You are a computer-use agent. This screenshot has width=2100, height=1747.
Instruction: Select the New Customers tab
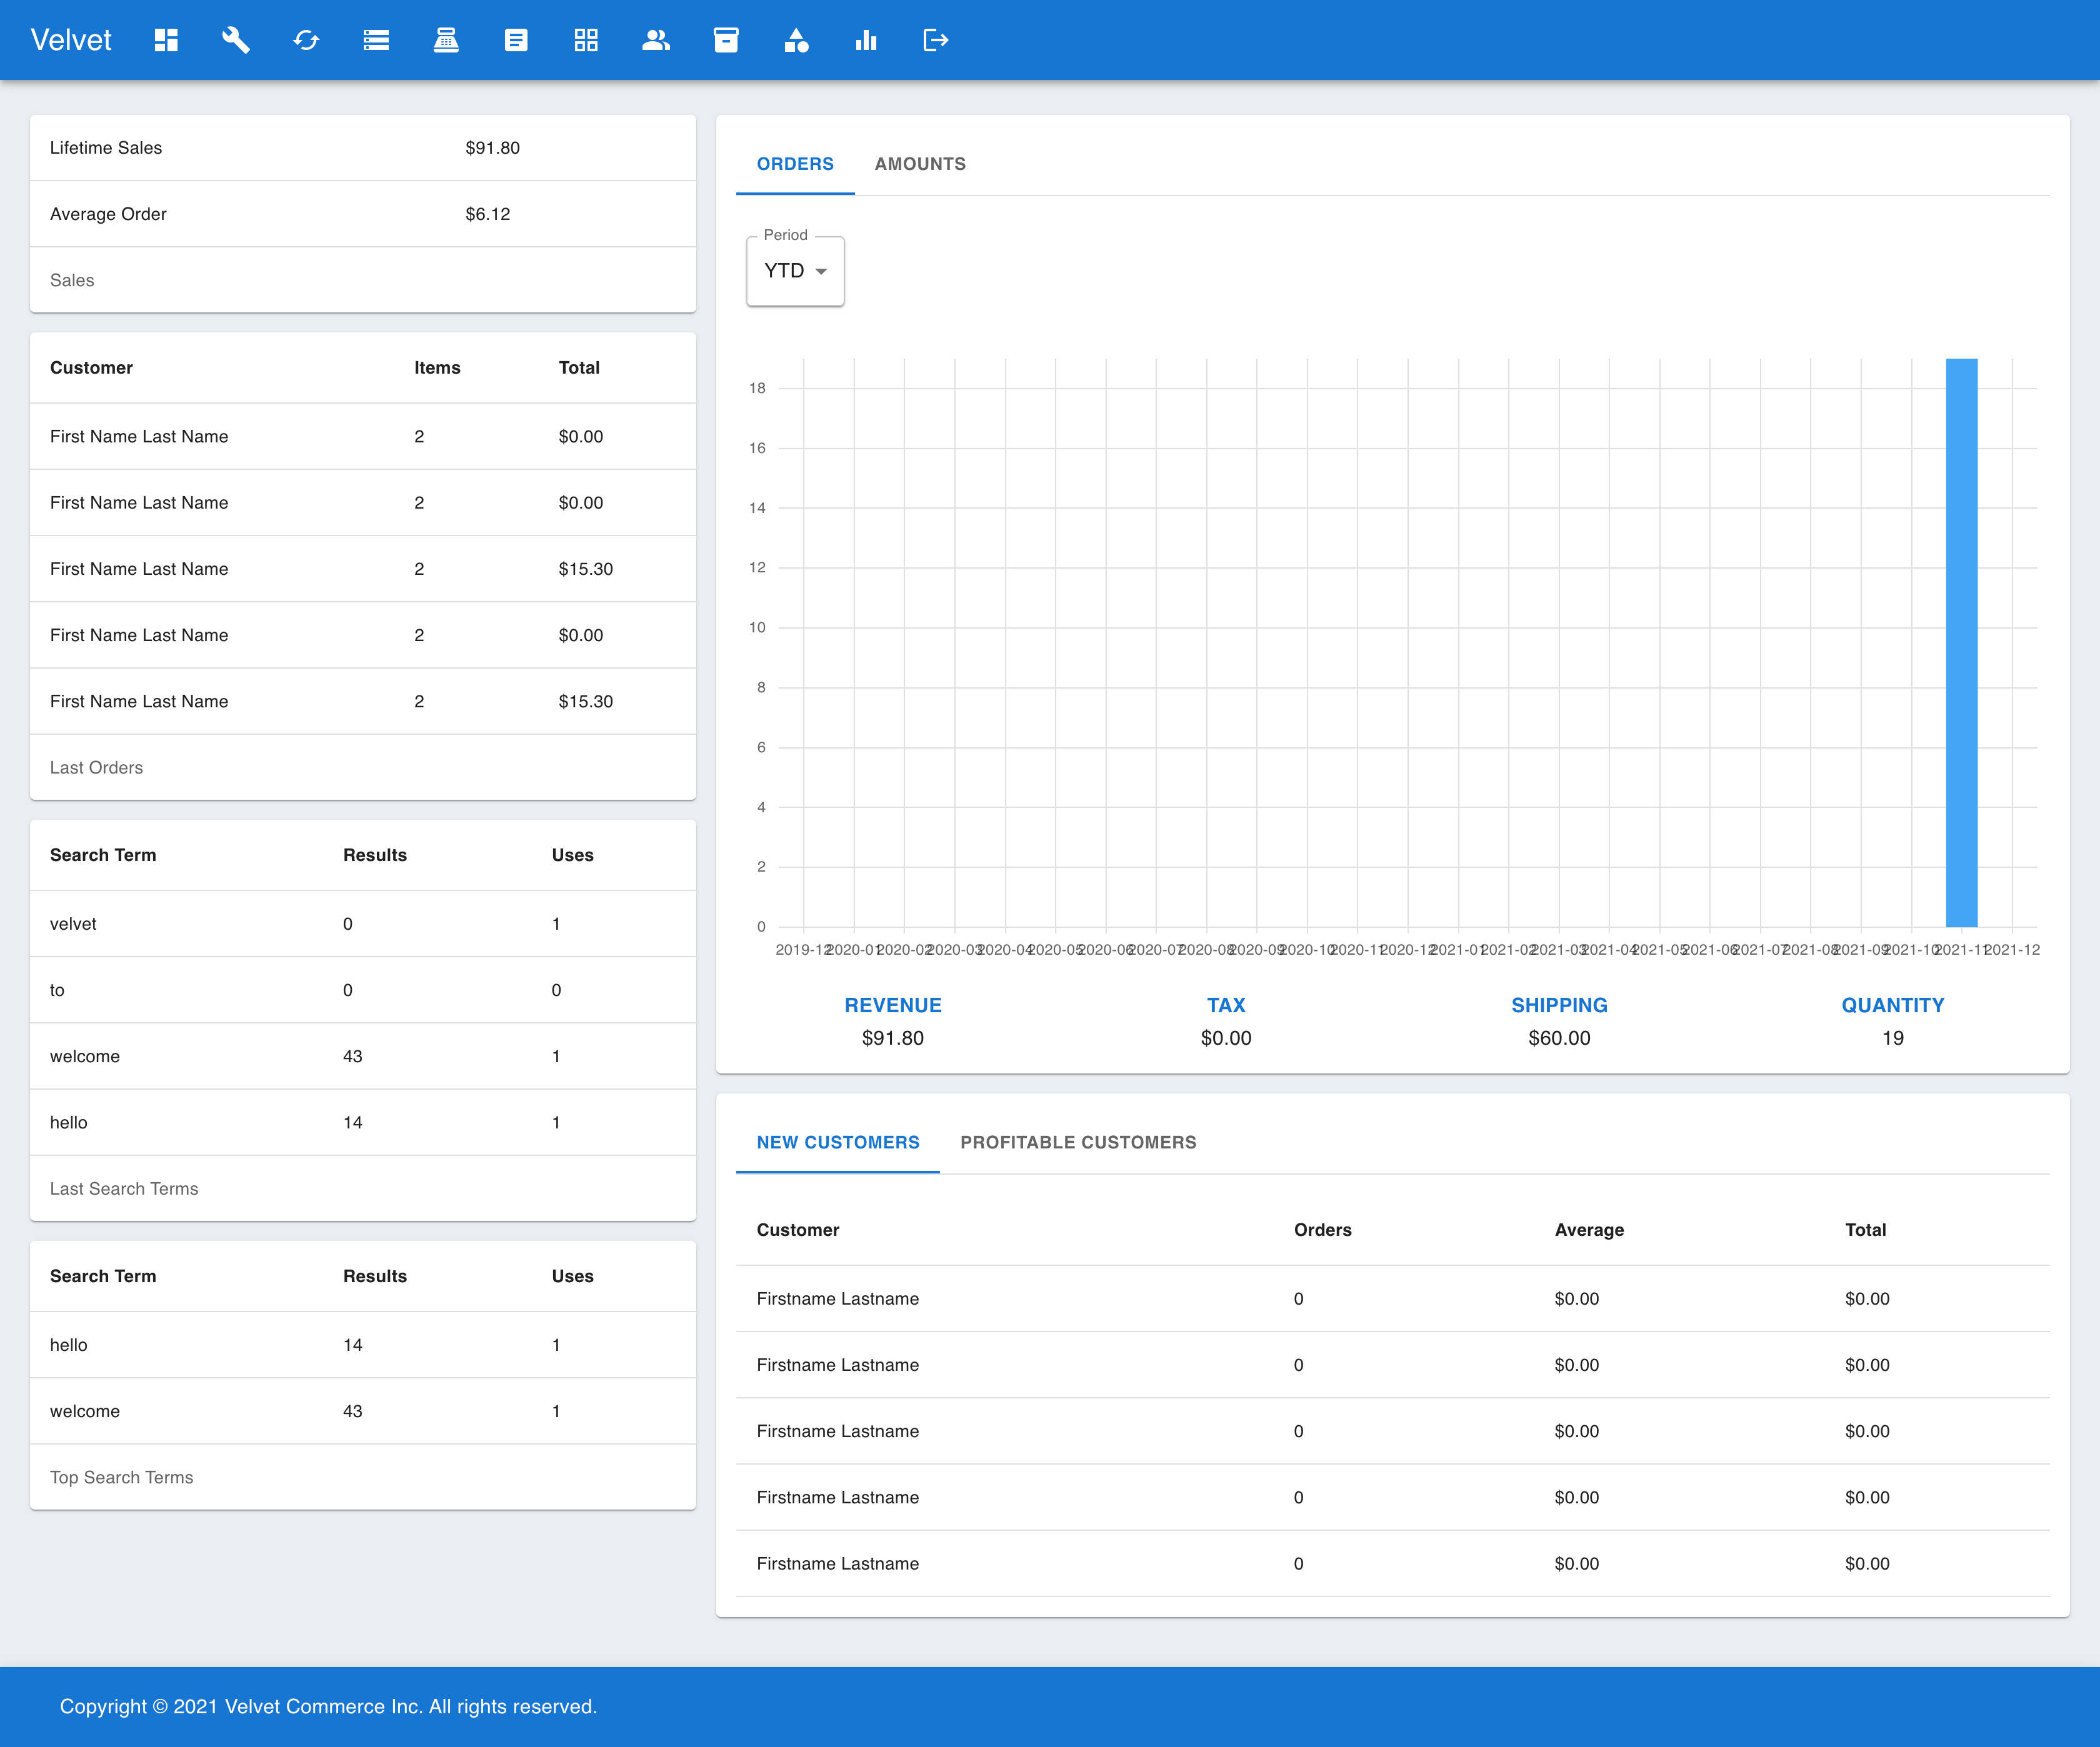coord(838,1142)
